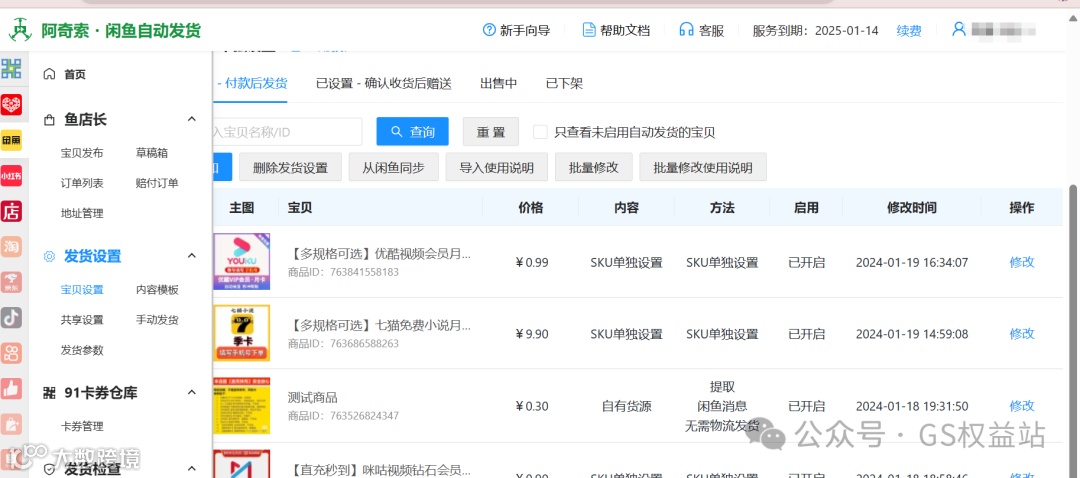Click the red thumbs-up icon

(11, 388)
